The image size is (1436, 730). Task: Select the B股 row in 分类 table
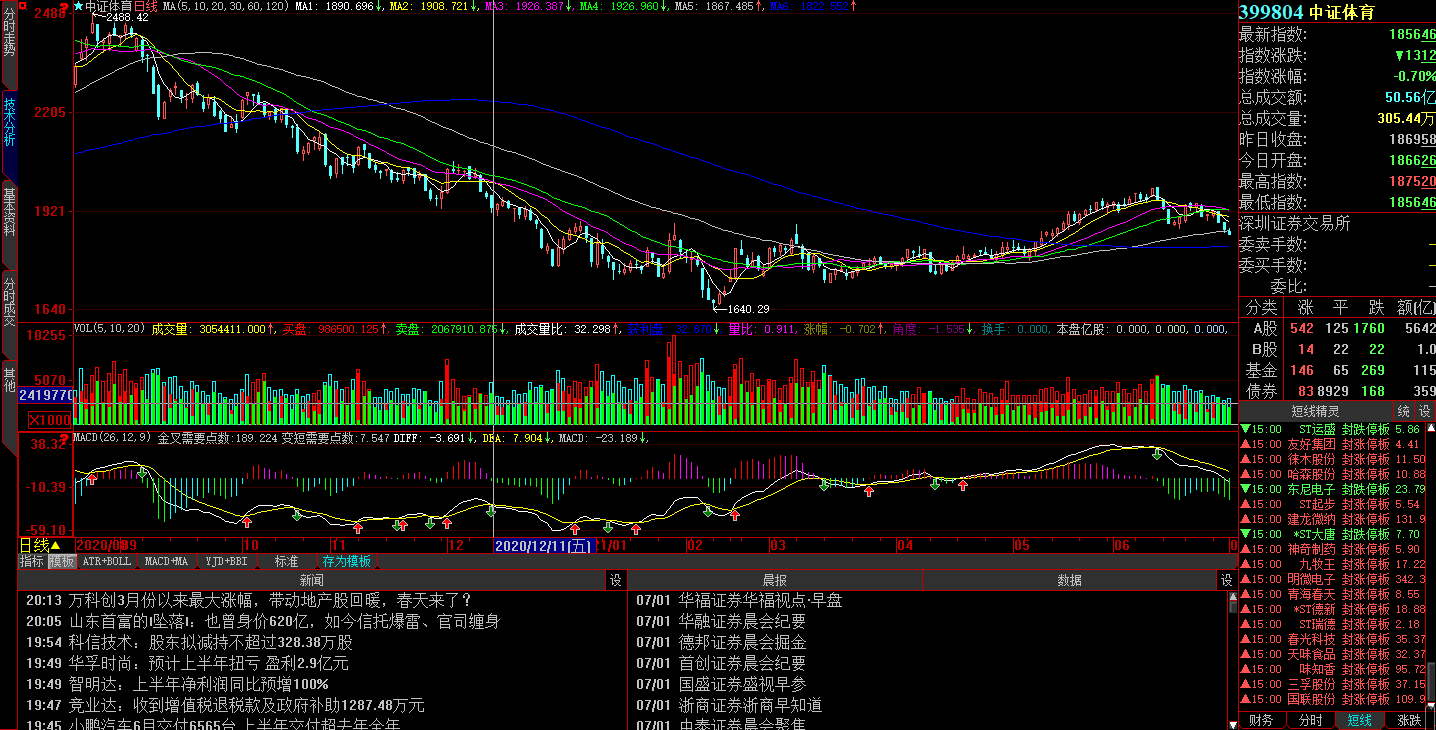1337,349
